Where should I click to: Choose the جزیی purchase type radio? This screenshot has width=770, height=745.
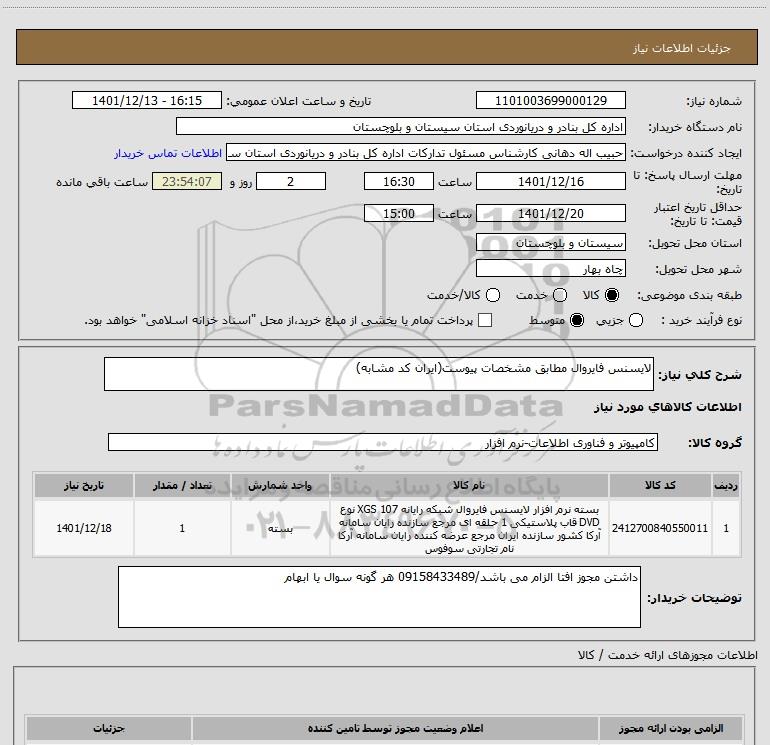point(635,320)
